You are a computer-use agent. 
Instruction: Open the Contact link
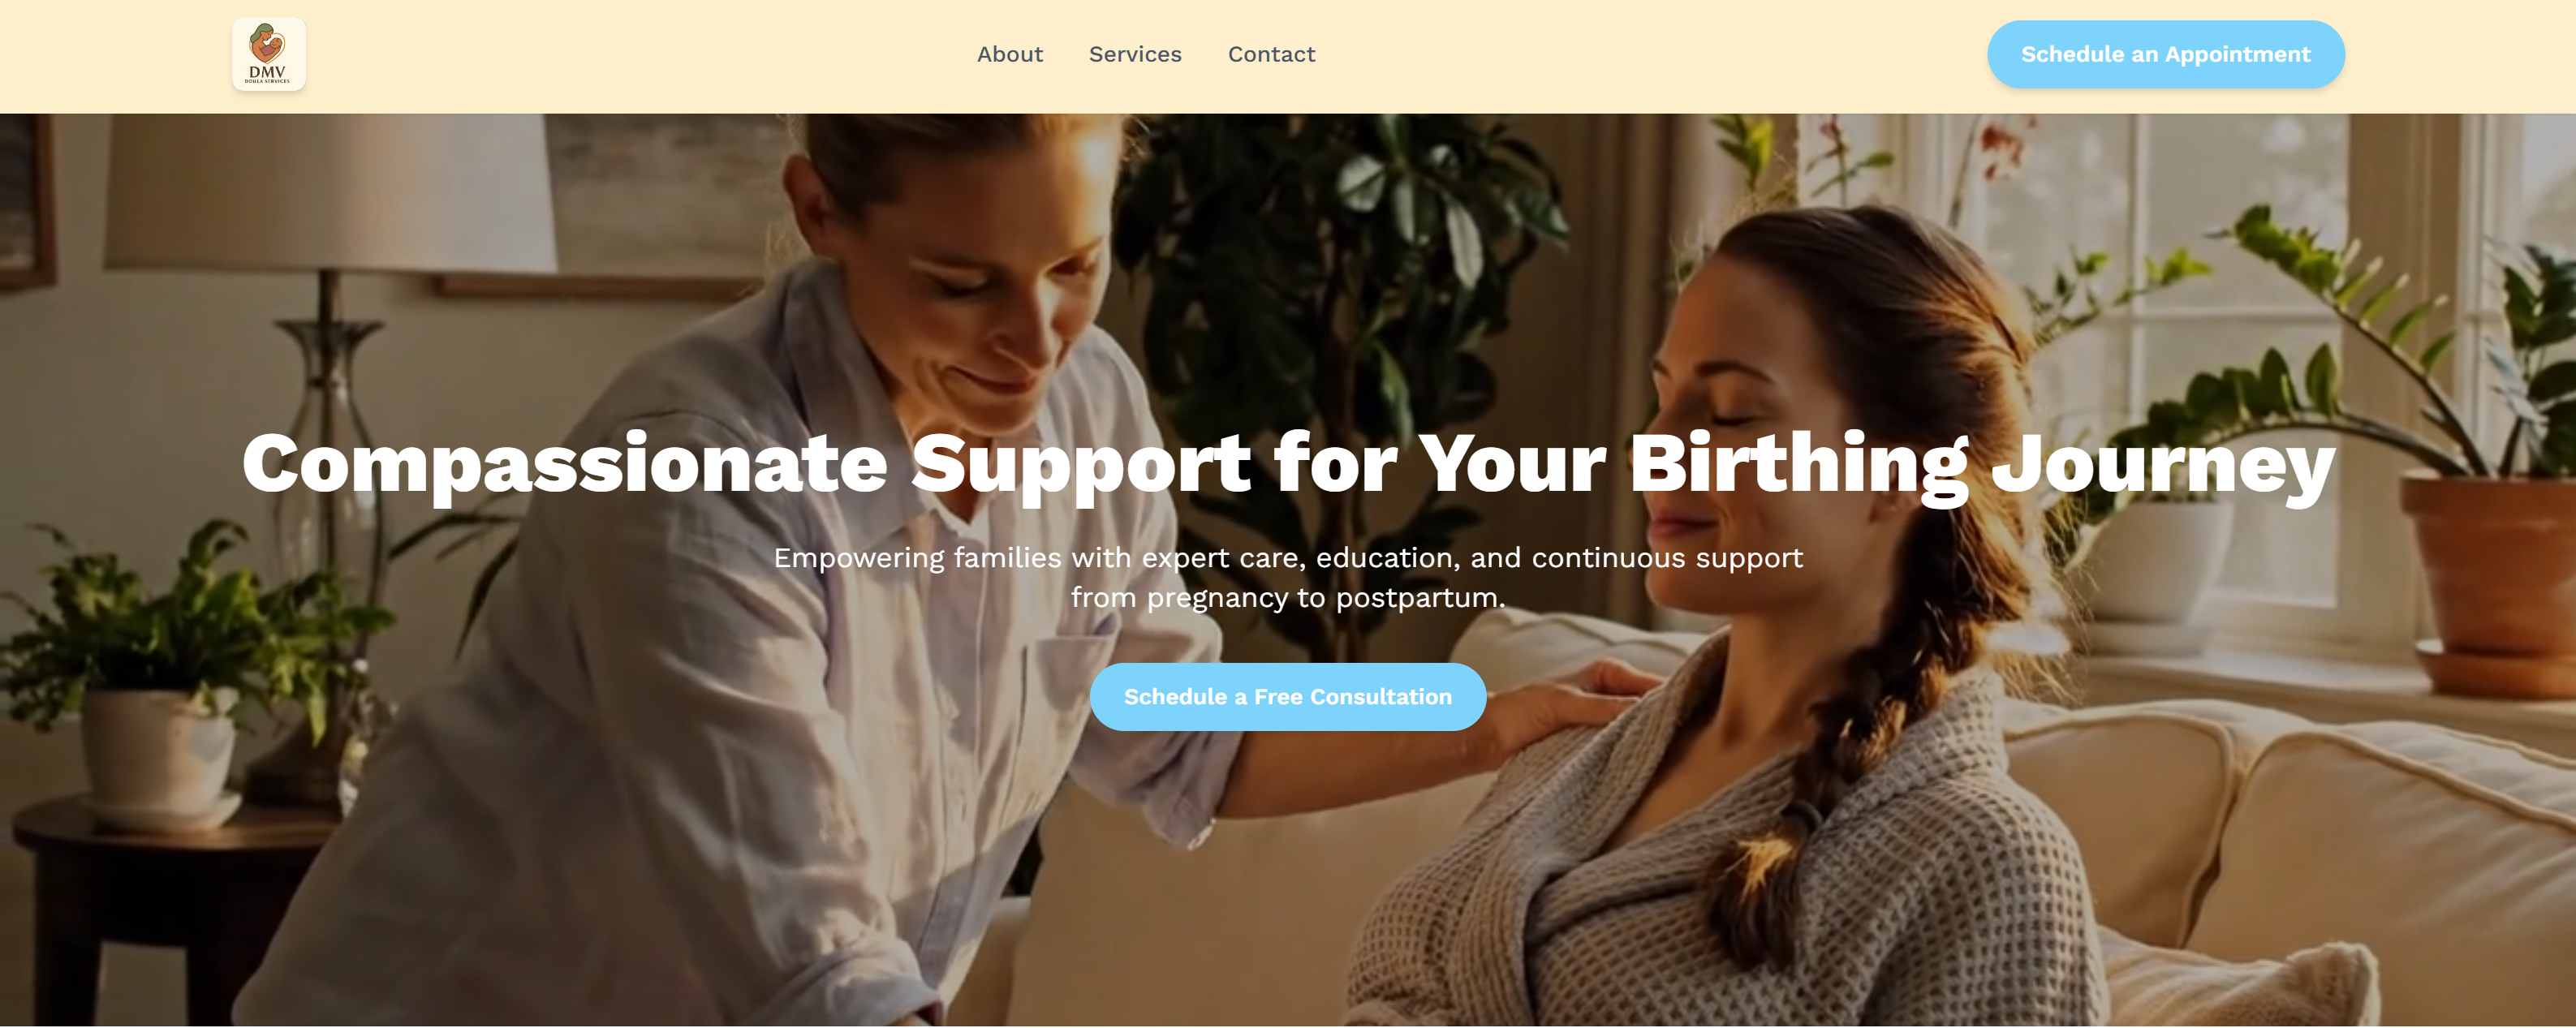pyautogui.click(x=1271, y=55)
